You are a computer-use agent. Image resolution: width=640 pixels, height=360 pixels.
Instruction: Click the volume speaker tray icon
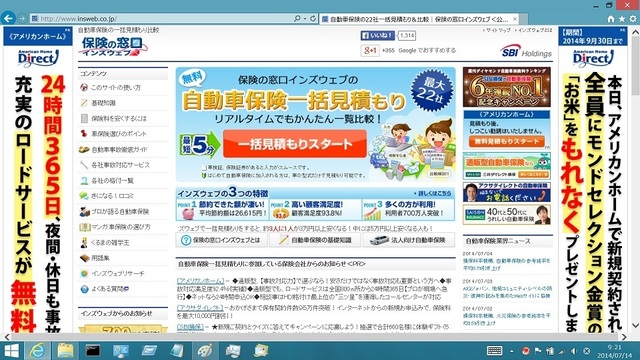[574, 351]
